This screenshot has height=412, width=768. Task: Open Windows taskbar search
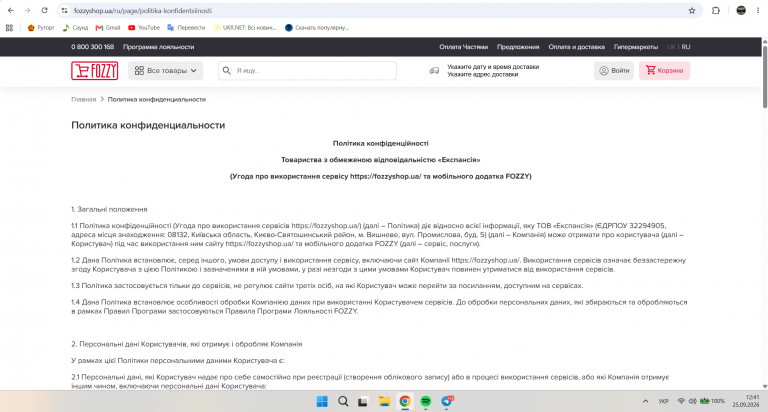coord(343,401)
